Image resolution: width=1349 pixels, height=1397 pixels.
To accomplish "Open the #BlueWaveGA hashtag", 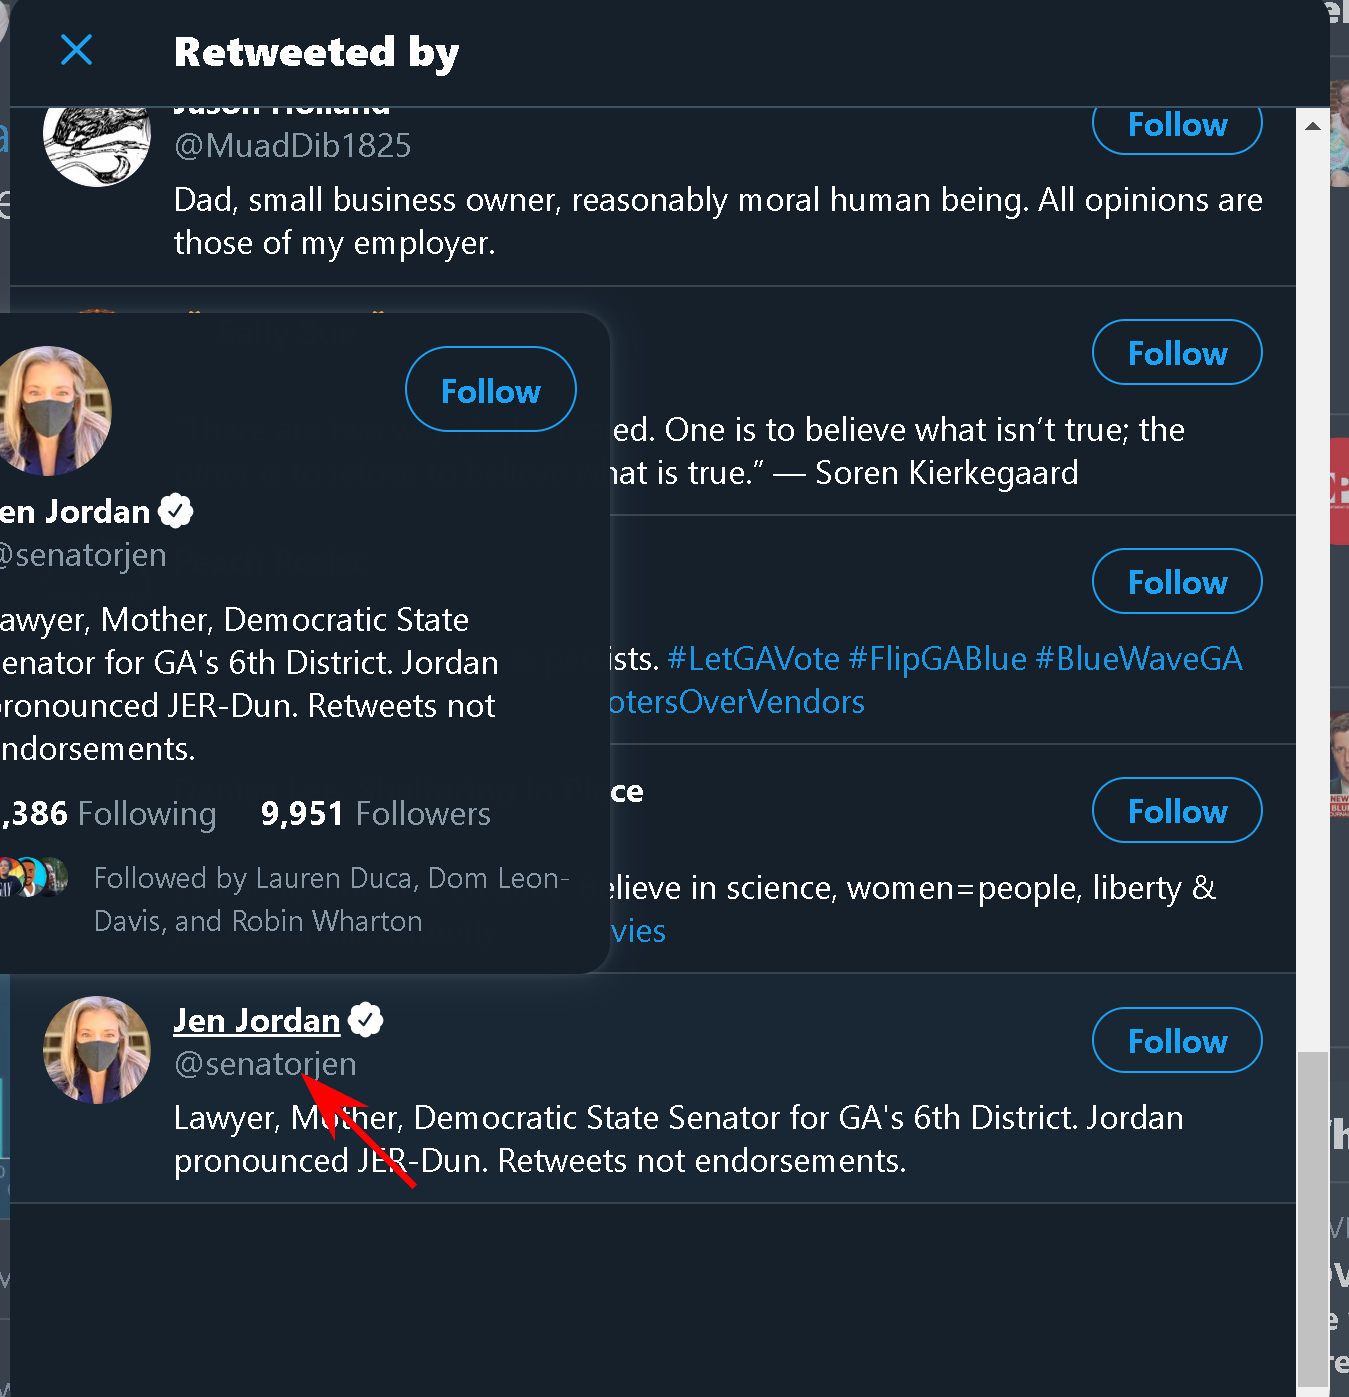I will [1138, 659].
